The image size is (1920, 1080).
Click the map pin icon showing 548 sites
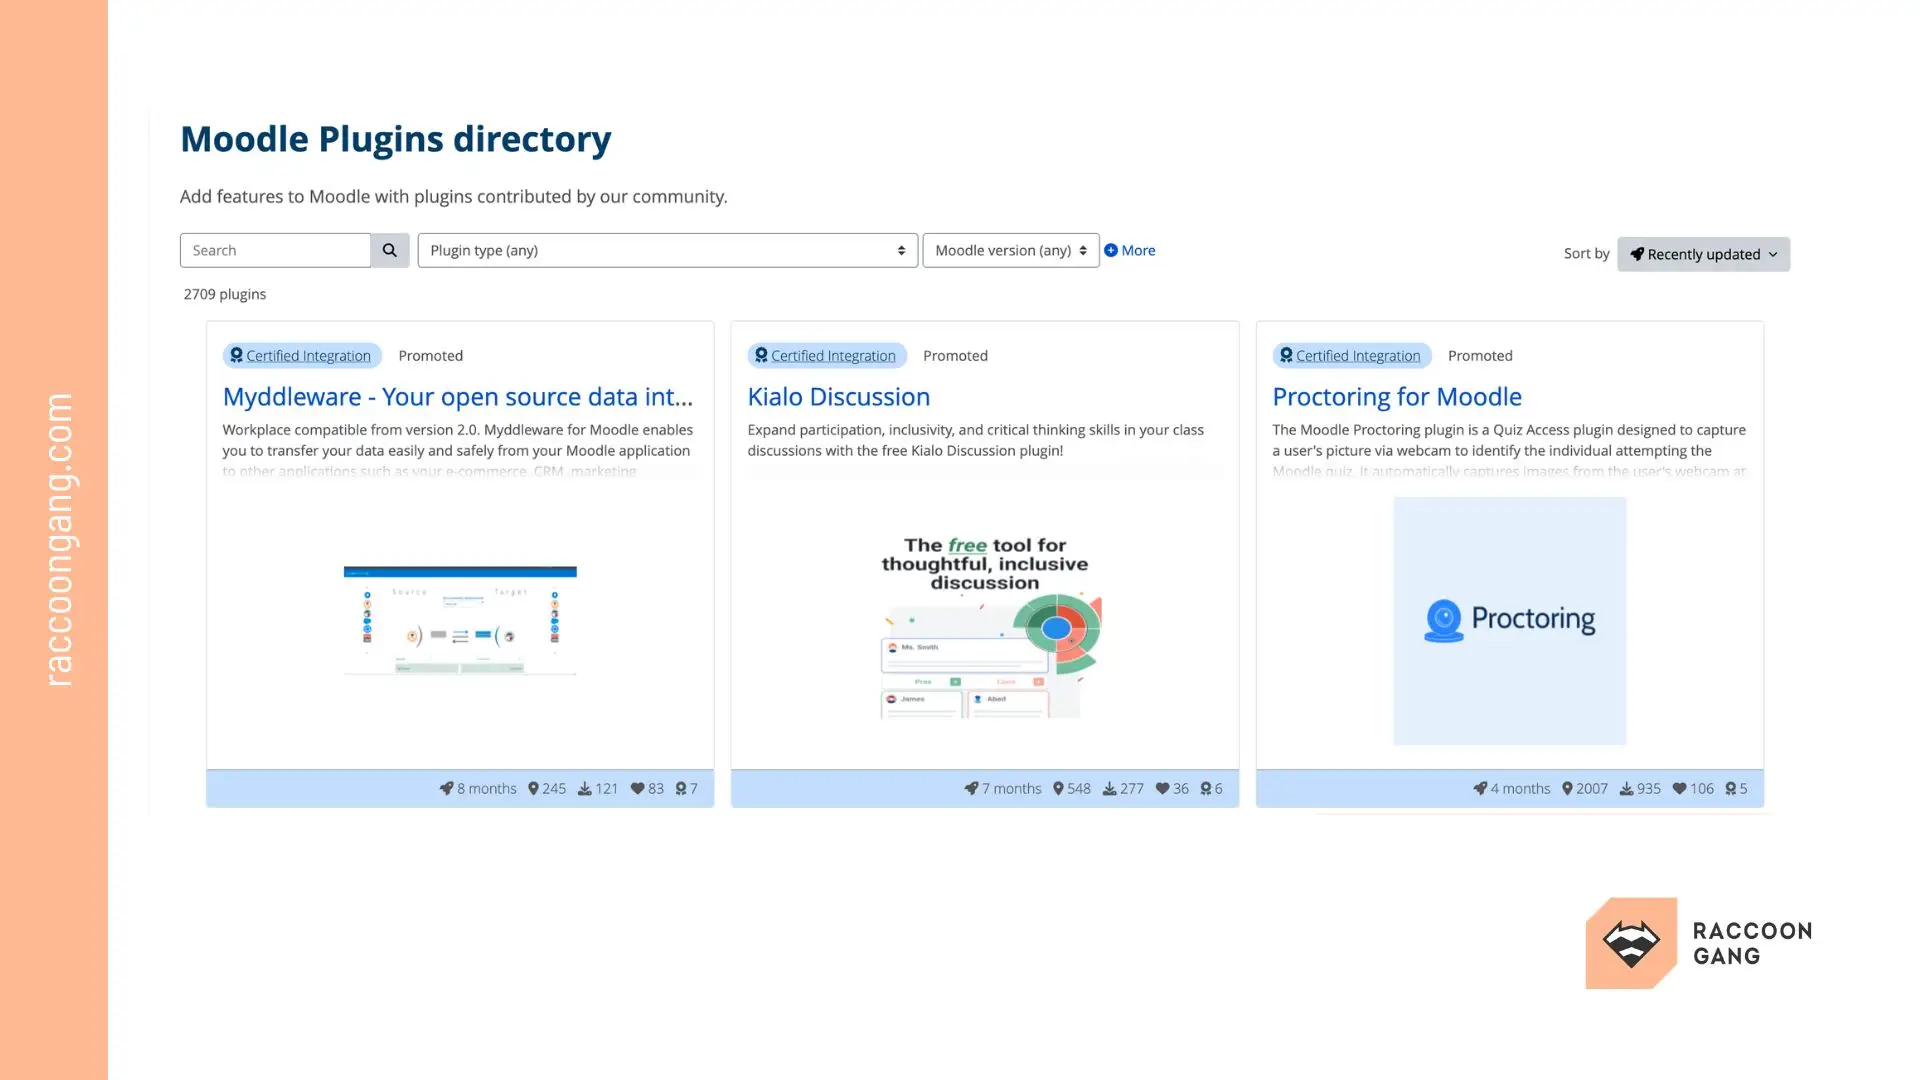click(x=1056, y=788)
